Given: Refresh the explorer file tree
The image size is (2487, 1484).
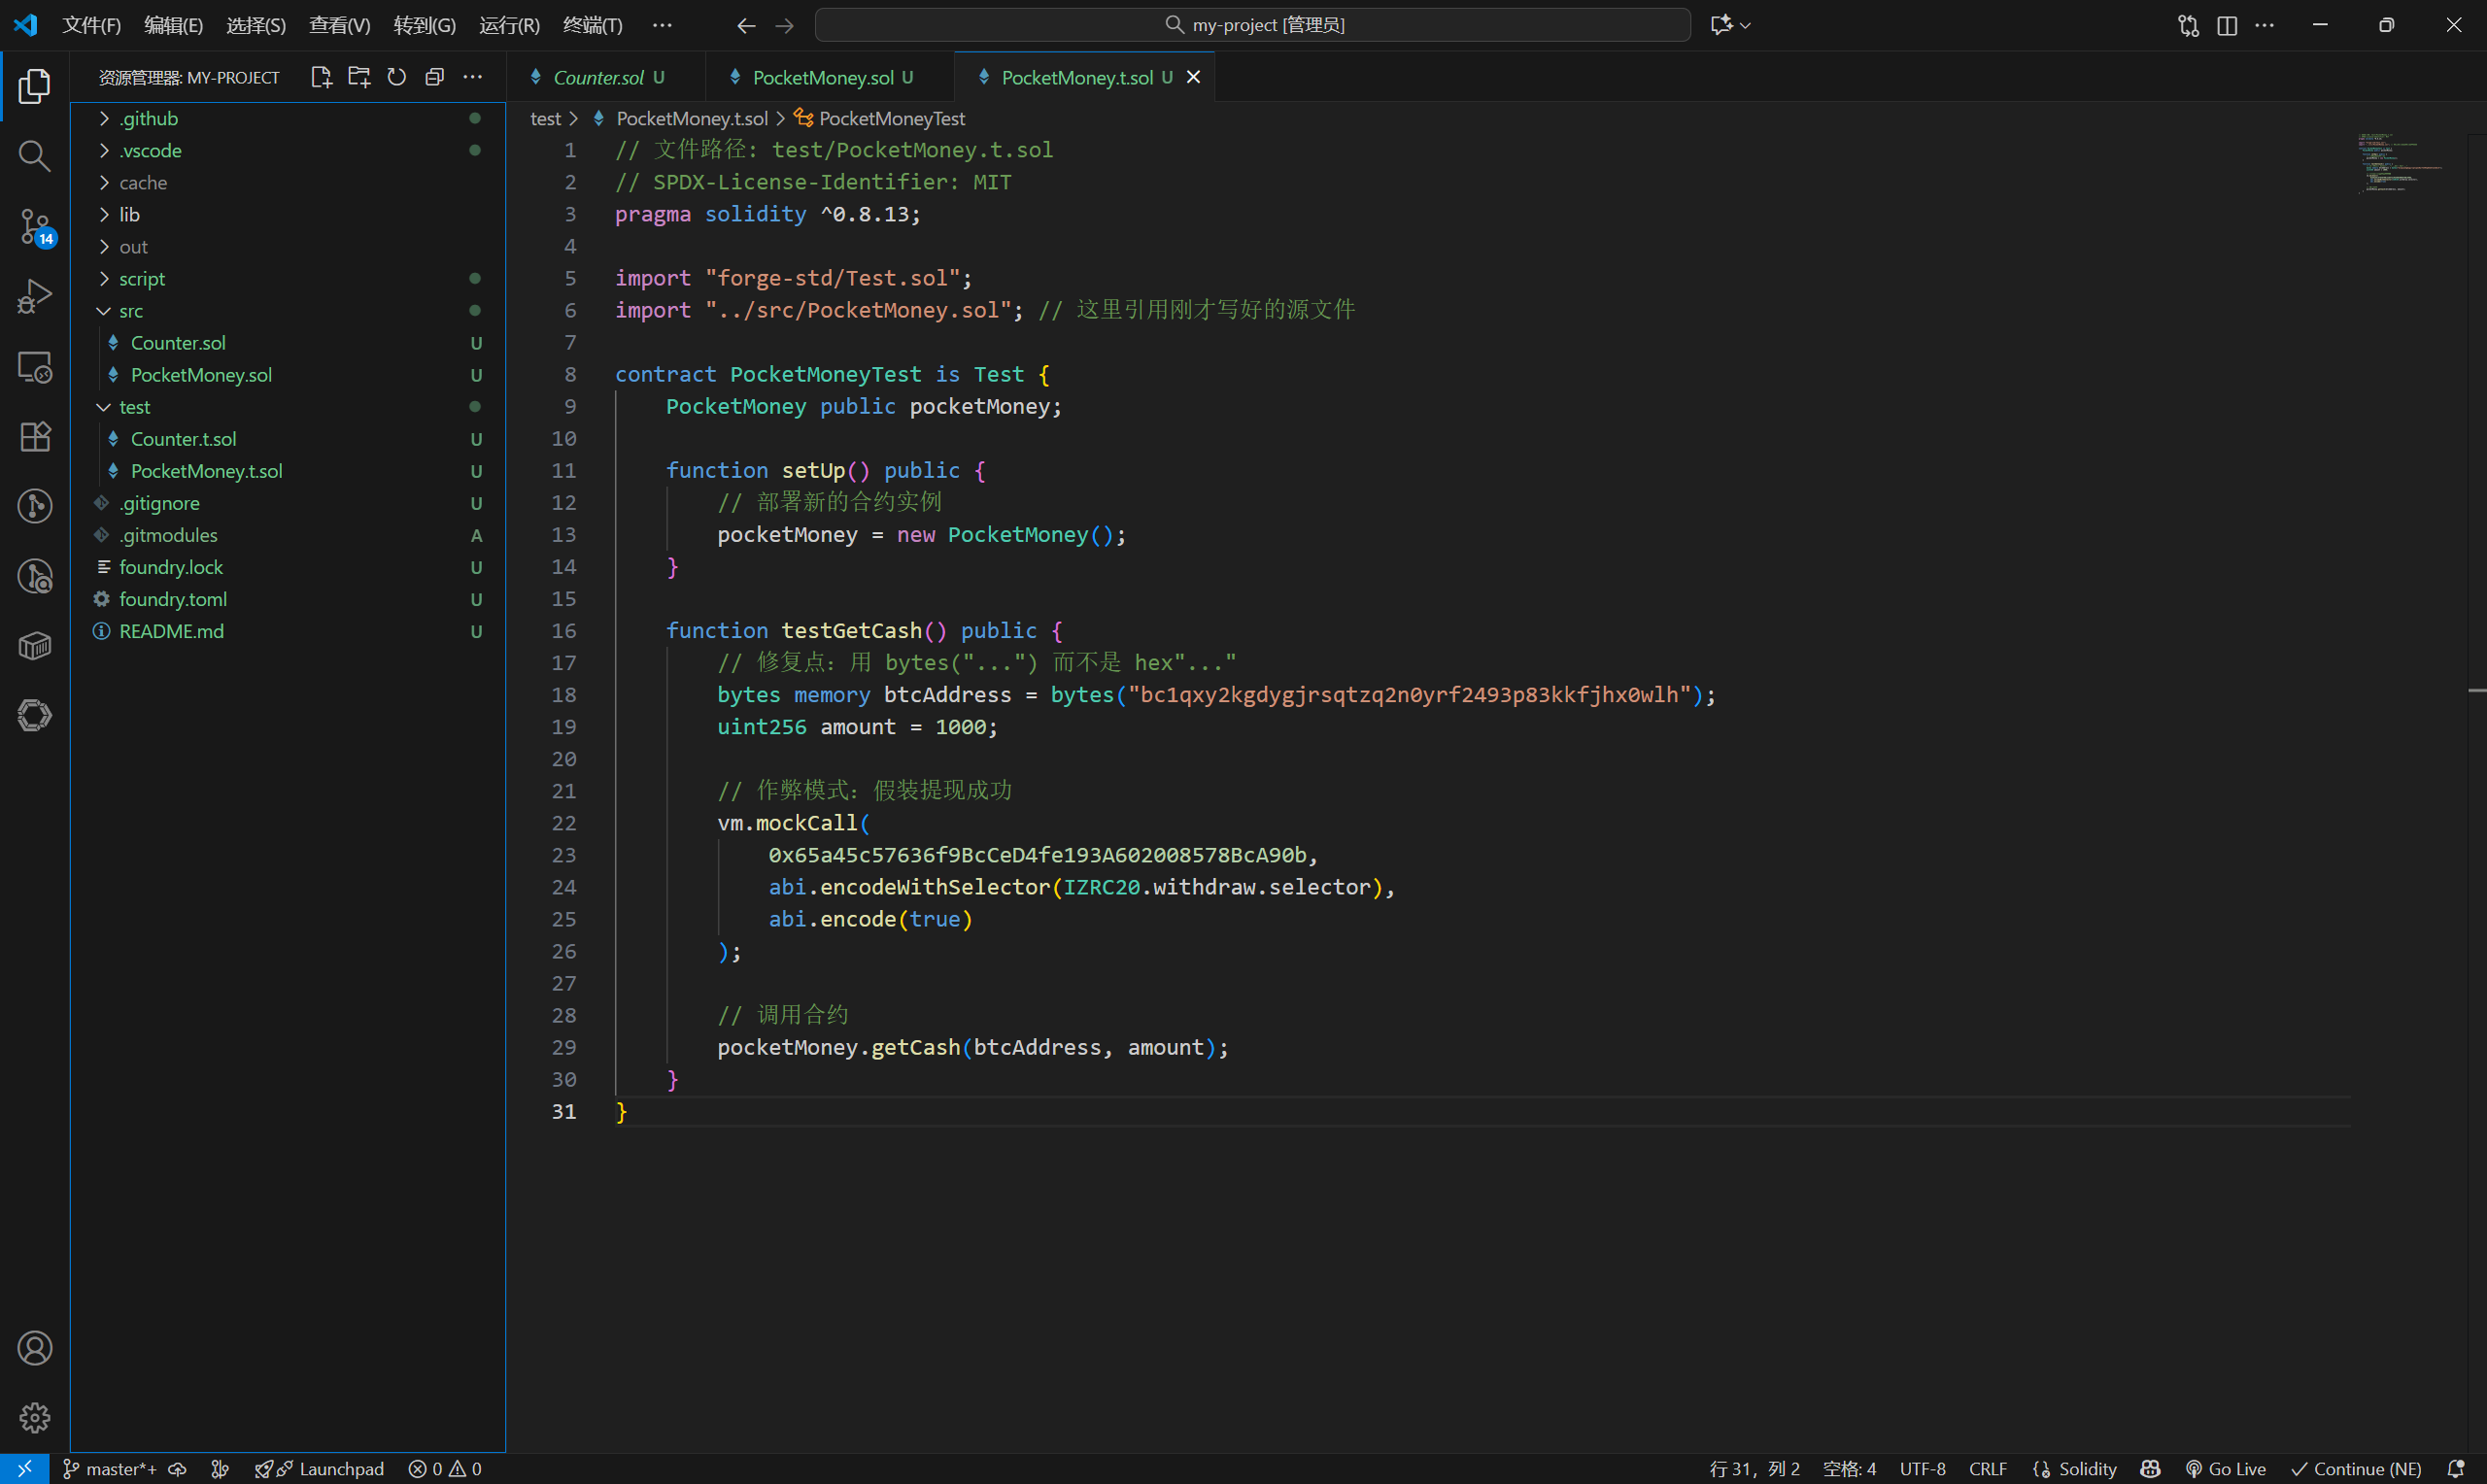Looking at the screenshot, I should 397,77.
